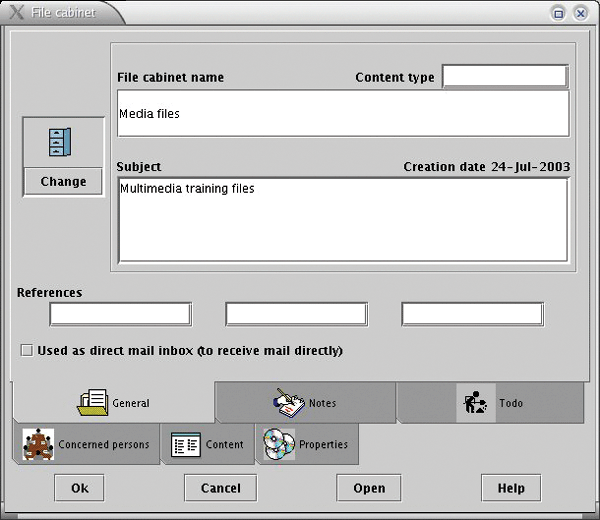Click the pen and notepad Notes icon
The height and width of the screenshot is (520, 600).
click(289, 402)
